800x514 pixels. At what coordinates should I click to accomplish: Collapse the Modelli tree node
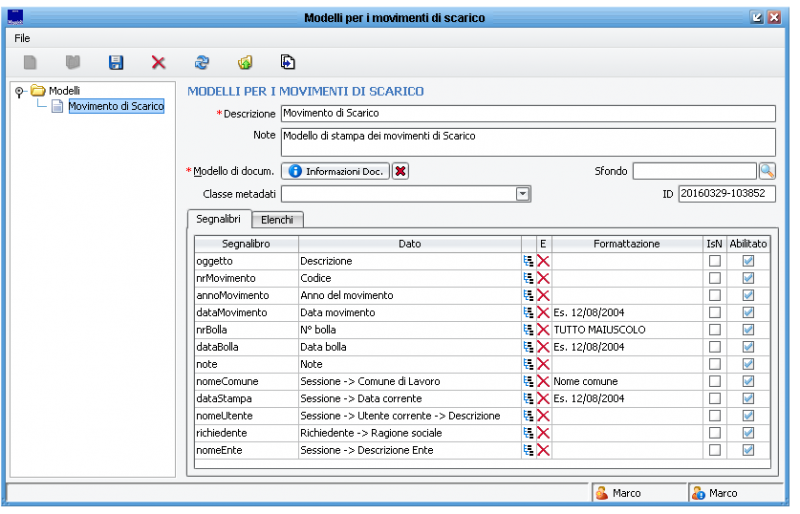20,91
